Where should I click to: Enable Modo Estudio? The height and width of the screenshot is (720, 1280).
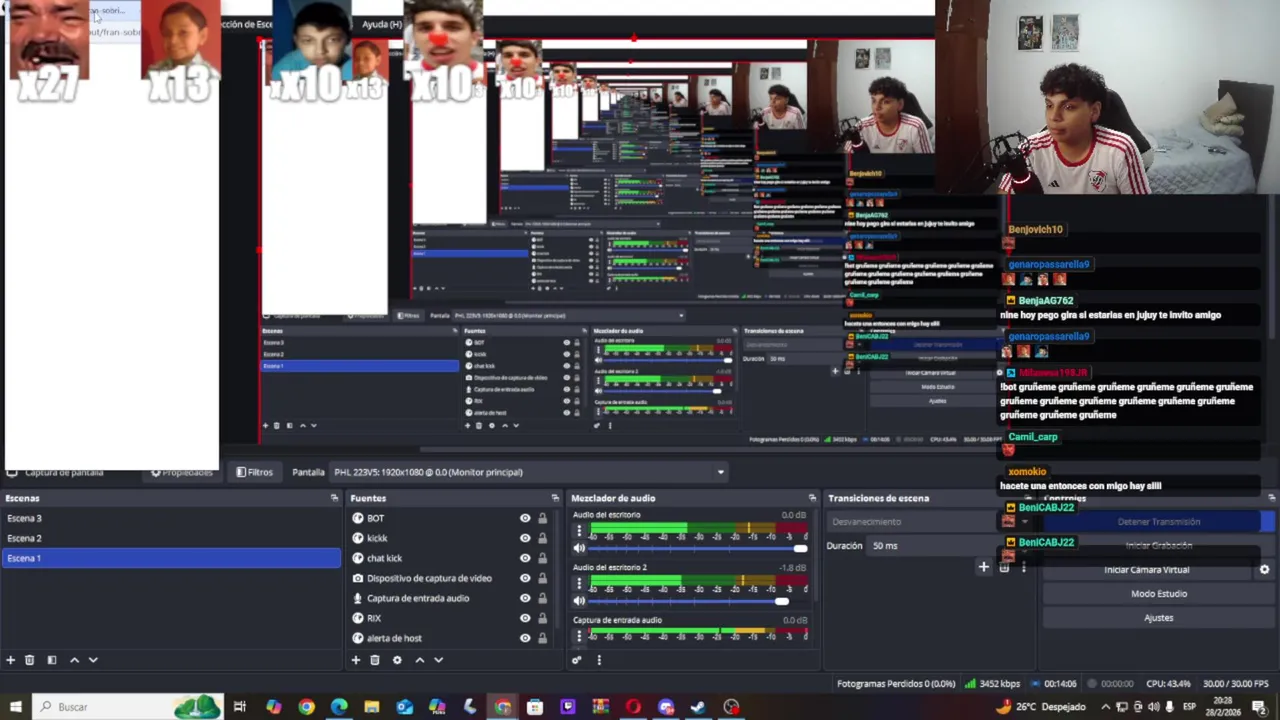click(1159, 594)
